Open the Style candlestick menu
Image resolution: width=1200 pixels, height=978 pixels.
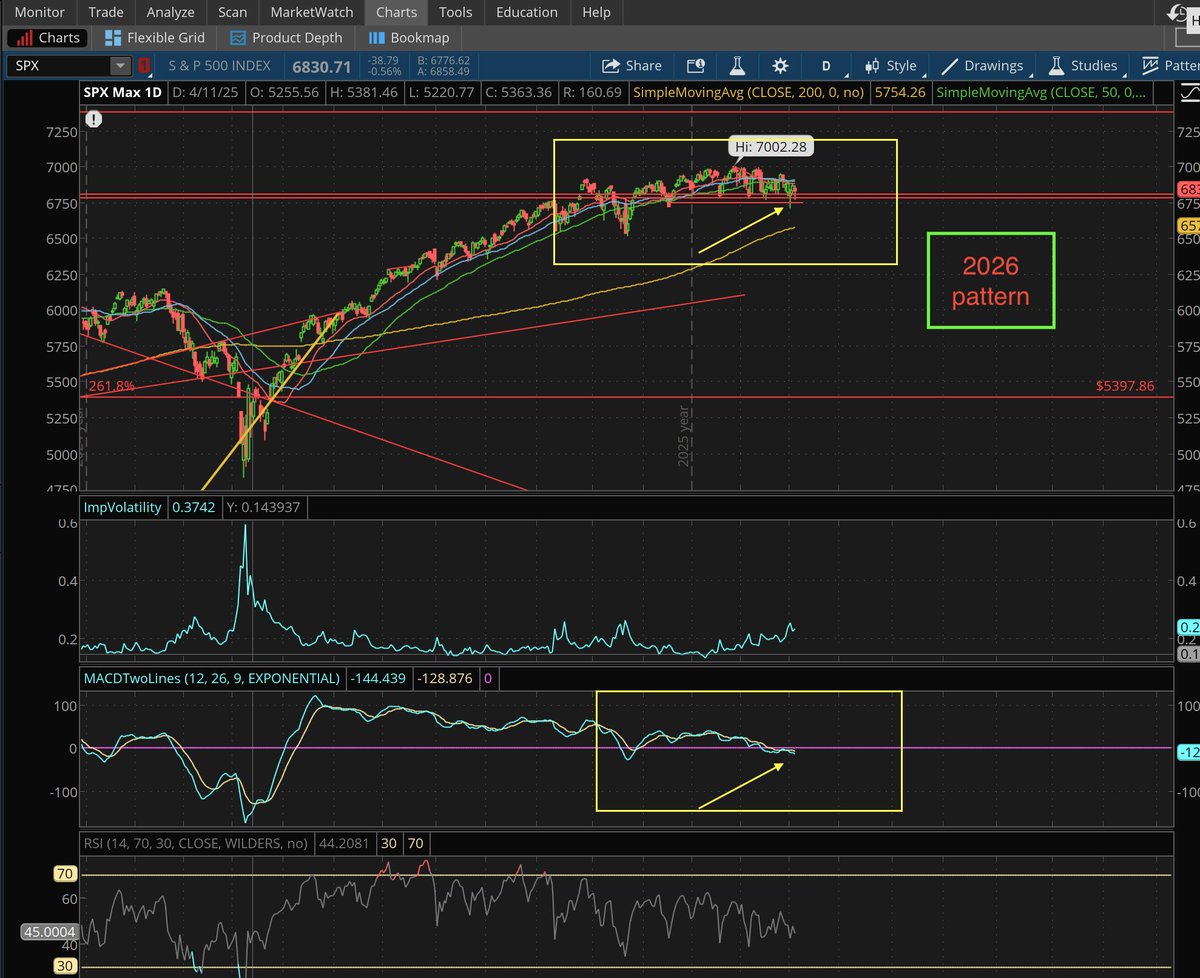(x=891, y=66)
